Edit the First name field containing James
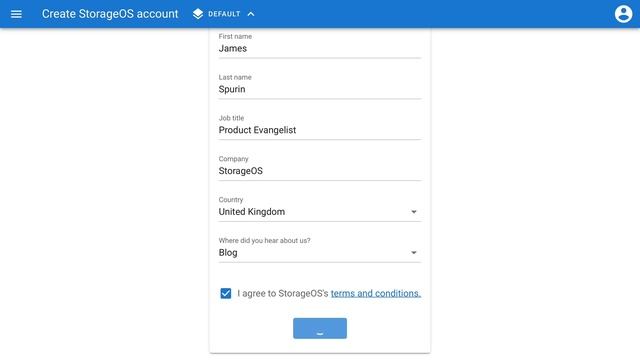This screenshot has width=640, height=360. click(x=320, y=49)
